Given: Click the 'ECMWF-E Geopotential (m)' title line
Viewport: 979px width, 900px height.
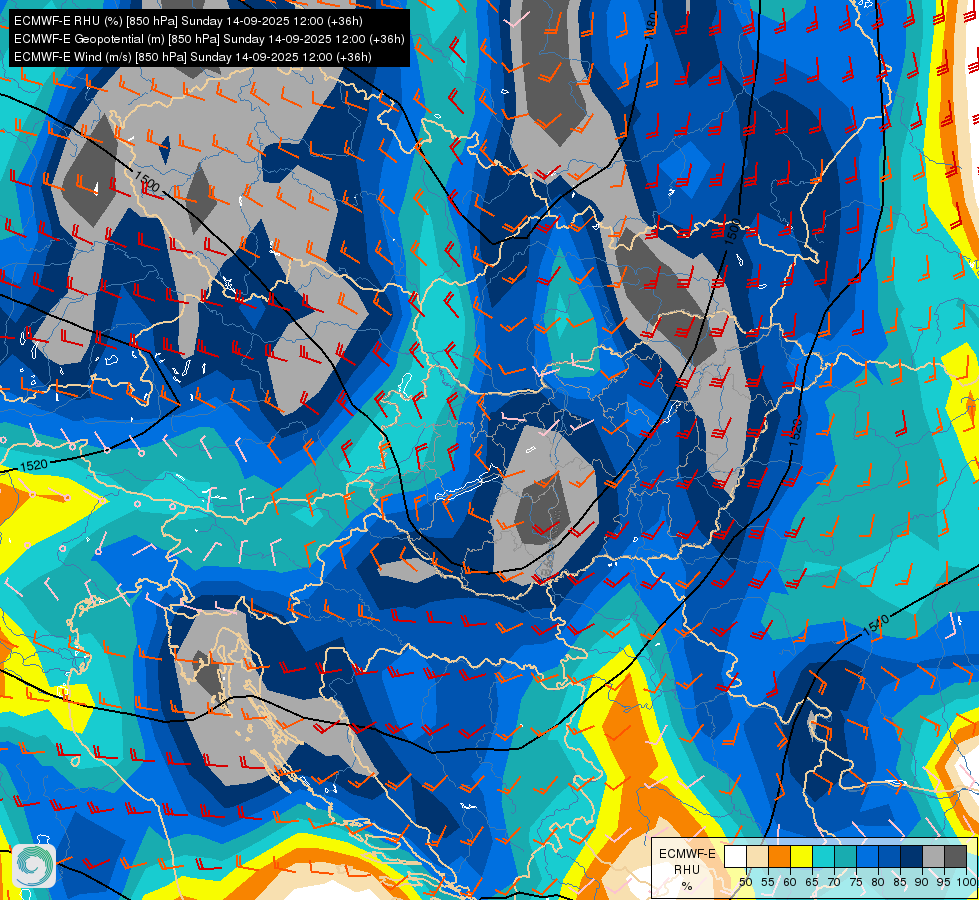Looking at the screenshot, I should click(x=209, y=39).
